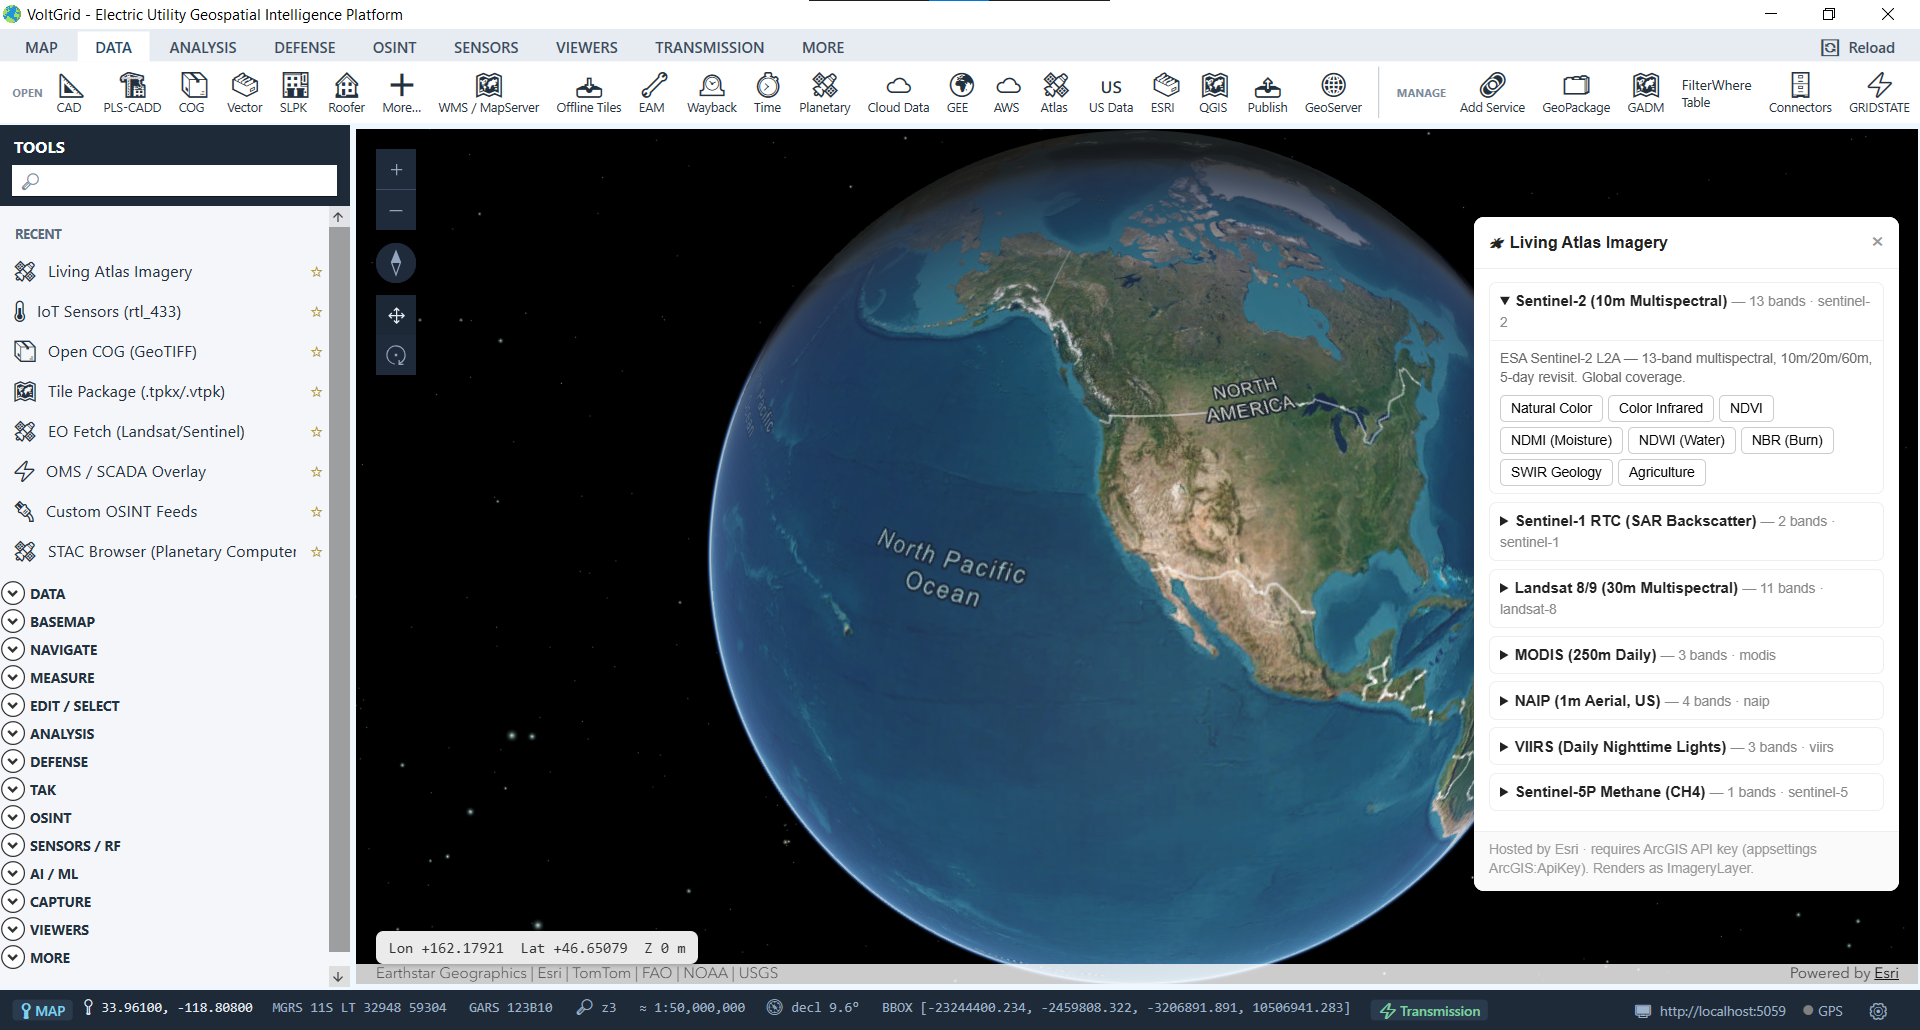Open WMS / MapServer tool
1920x1030 pixels.
point(489,93)
